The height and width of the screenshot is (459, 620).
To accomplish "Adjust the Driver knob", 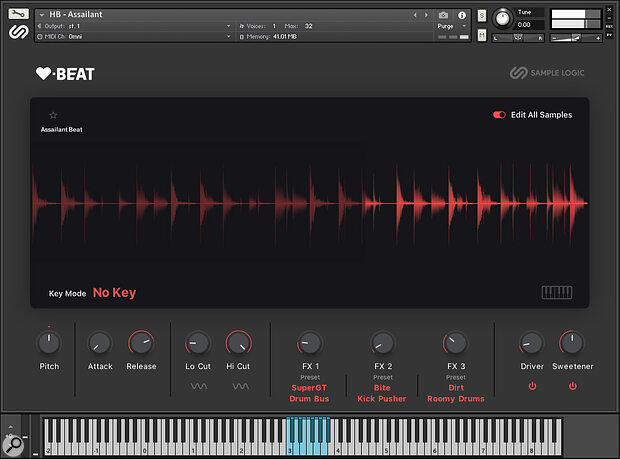I will tap(531, 343).
